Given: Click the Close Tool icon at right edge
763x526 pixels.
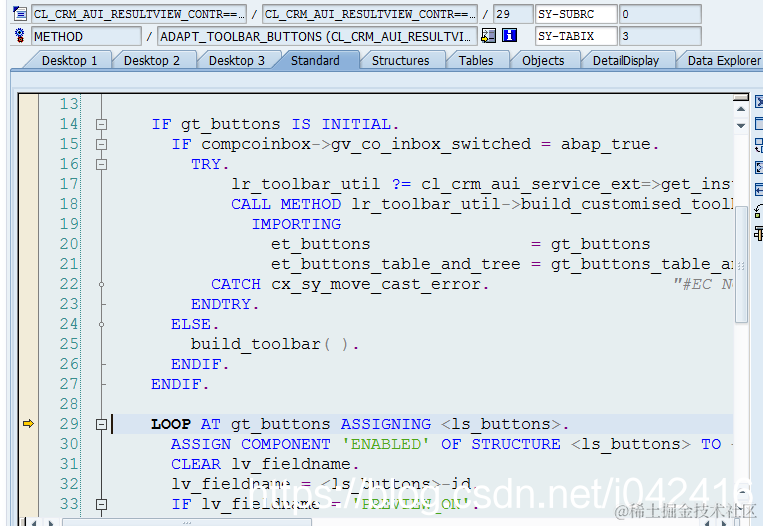Looking at the screenshot, I should click(x=759, y=102).
